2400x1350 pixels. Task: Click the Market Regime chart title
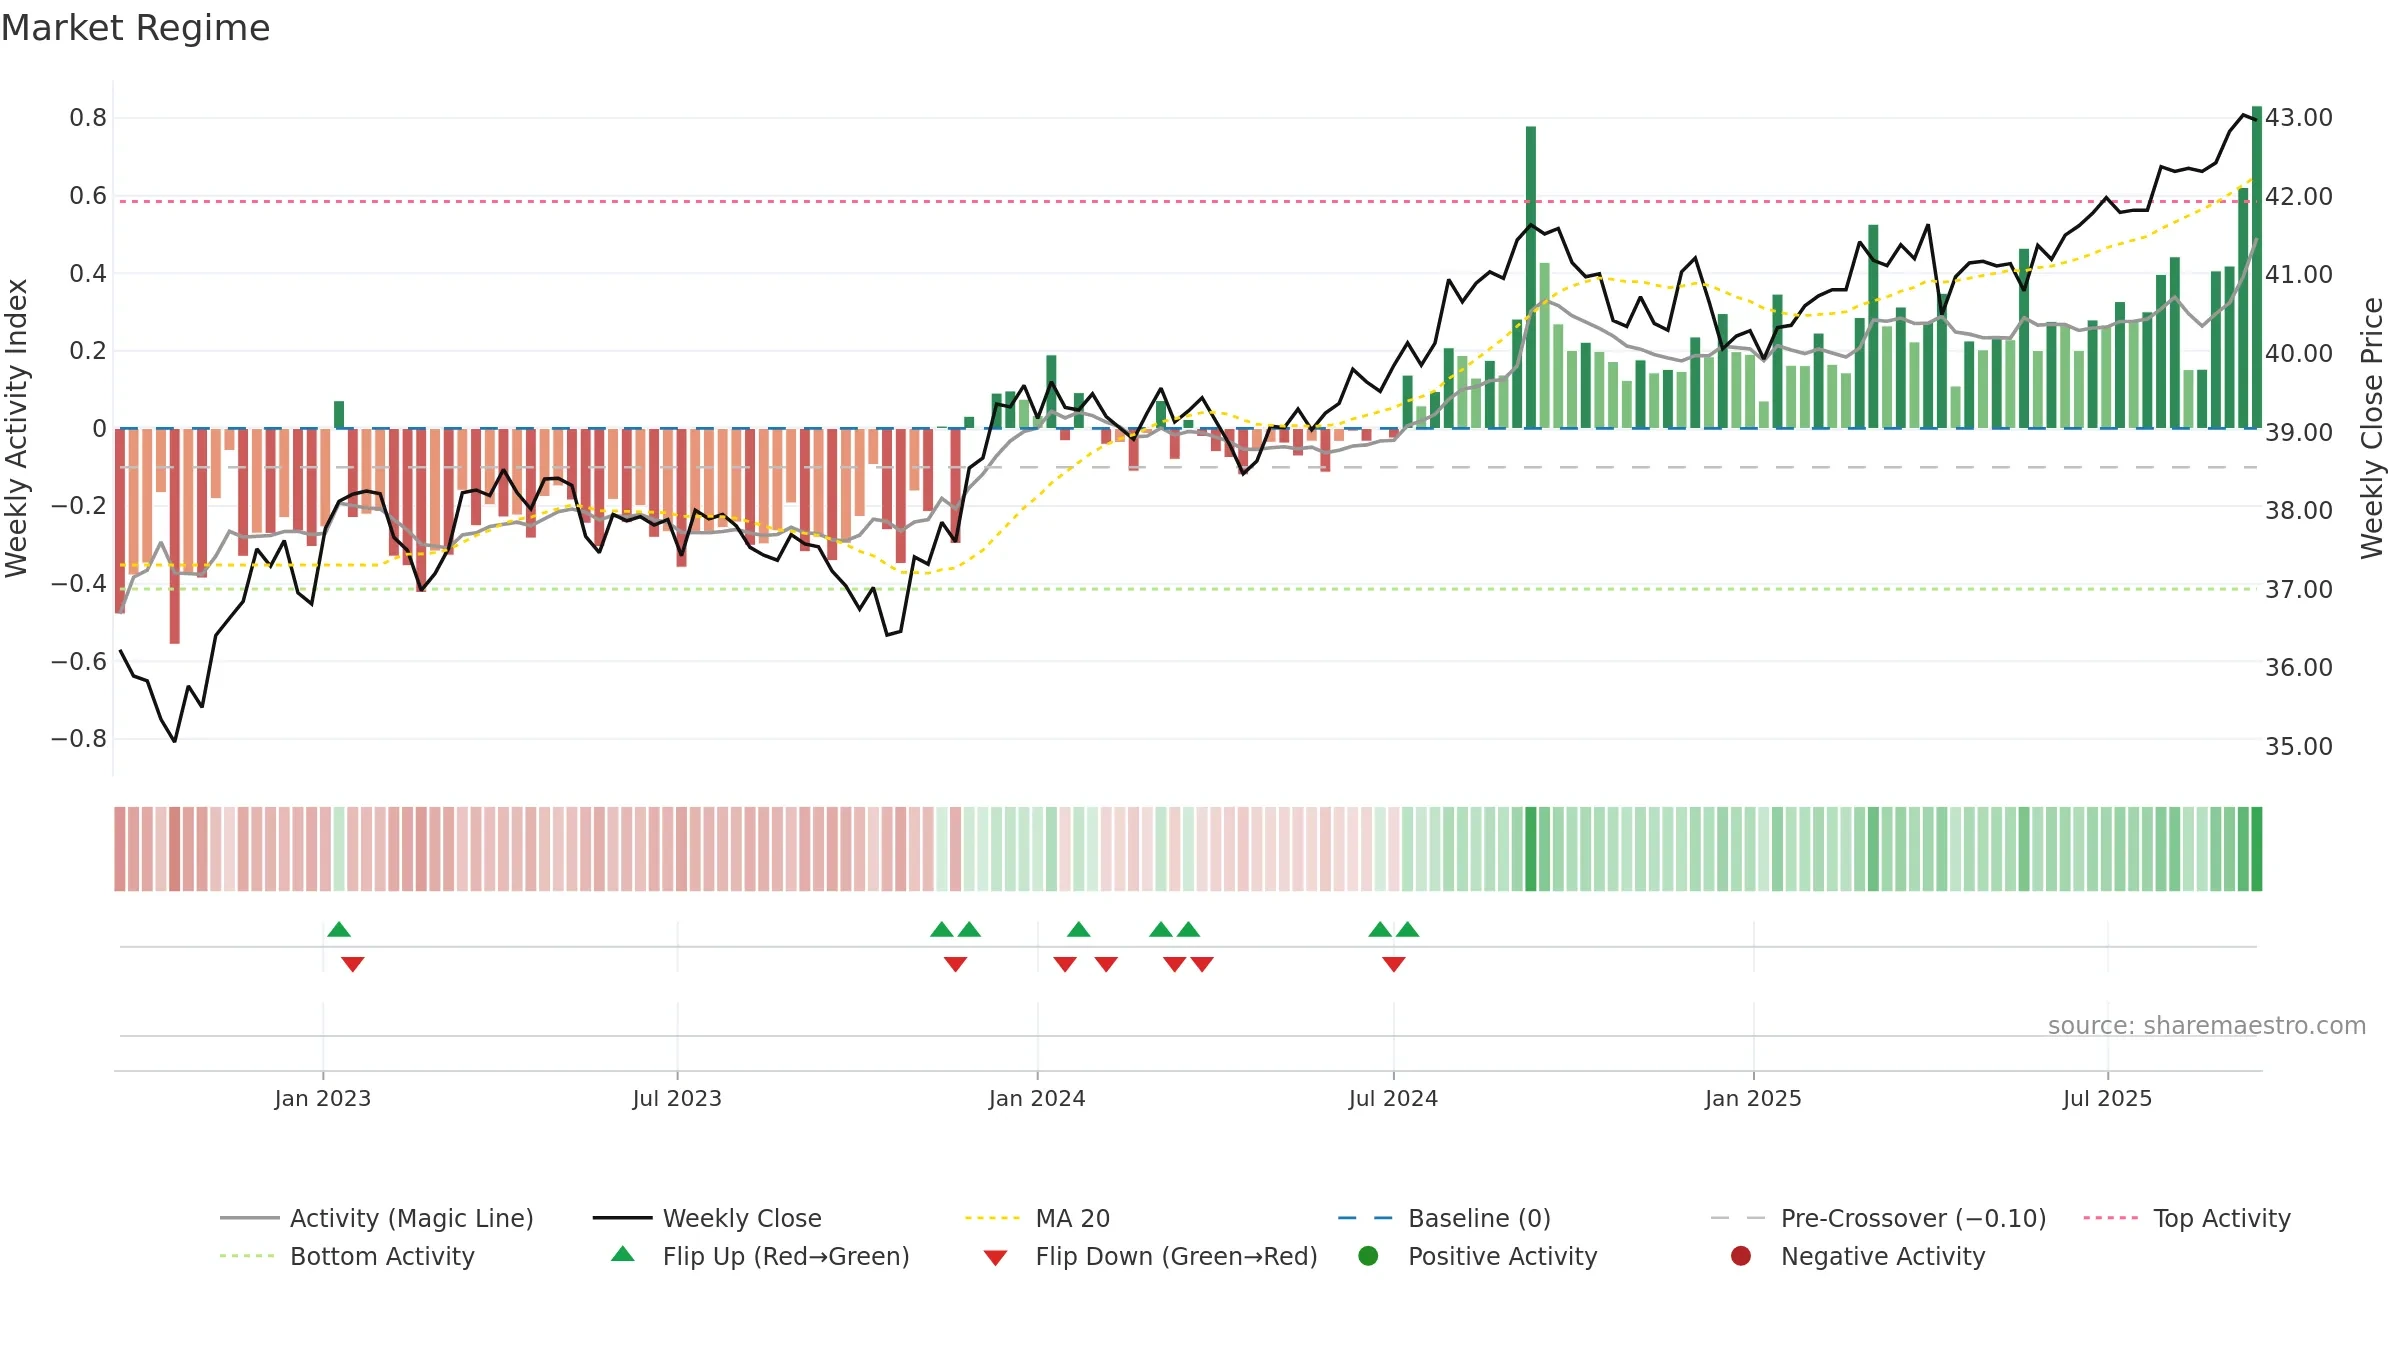(x=135, y=28)
